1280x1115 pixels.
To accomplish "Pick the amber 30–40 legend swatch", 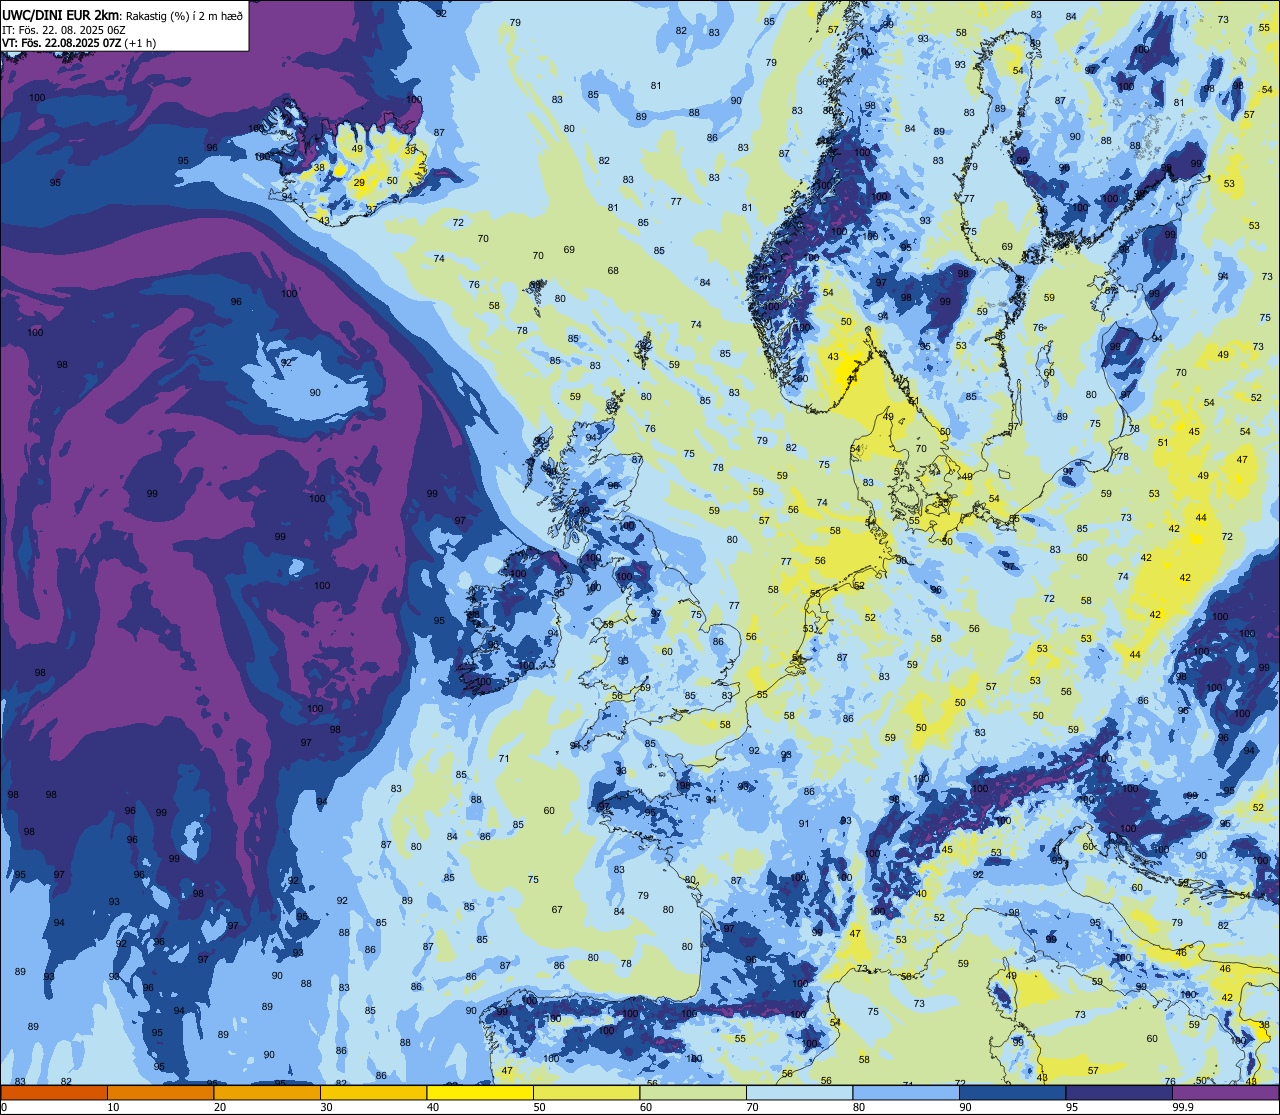I will 373,1092.
